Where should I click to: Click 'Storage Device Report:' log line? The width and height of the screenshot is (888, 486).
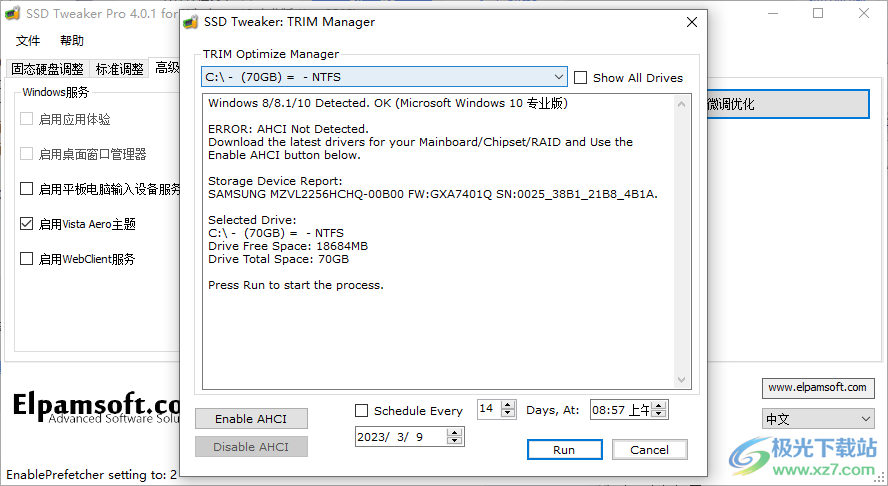(x=275, y=181)
